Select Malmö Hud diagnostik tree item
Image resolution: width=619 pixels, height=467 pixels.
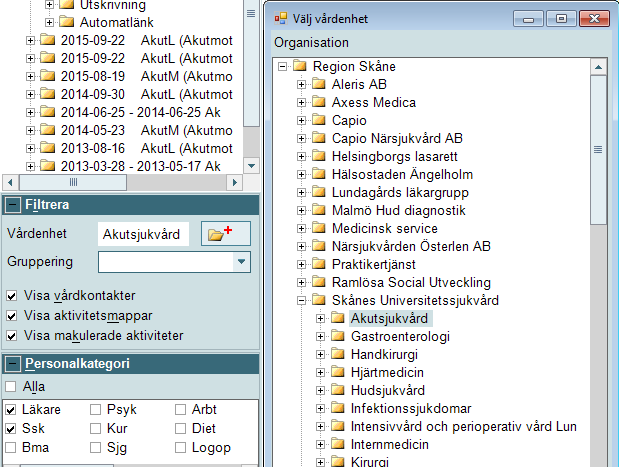point(399,210)
